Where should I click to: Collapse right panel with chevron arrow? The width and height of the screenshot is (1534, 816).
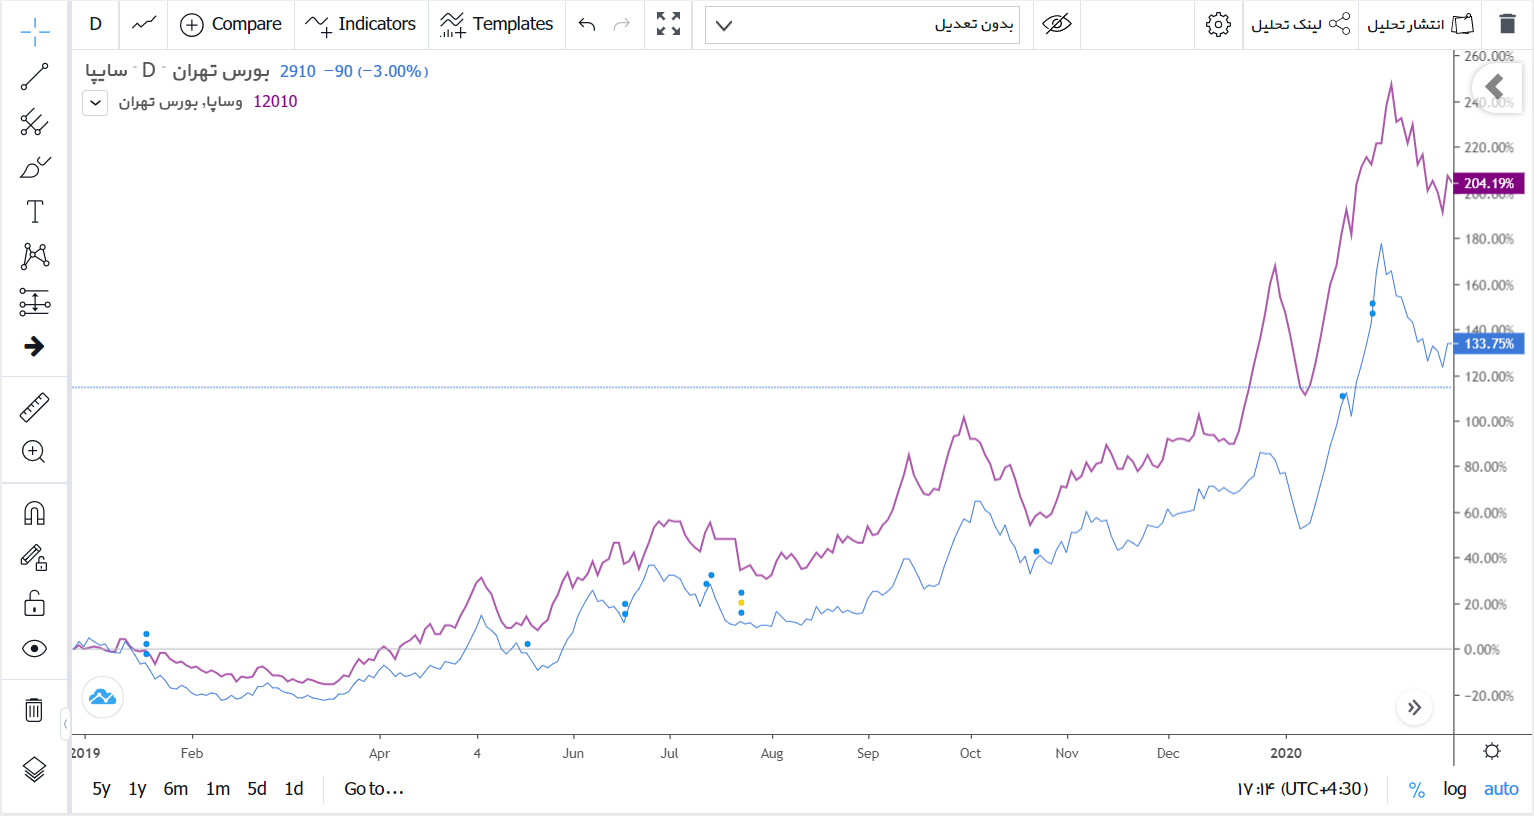point(1495,87)
